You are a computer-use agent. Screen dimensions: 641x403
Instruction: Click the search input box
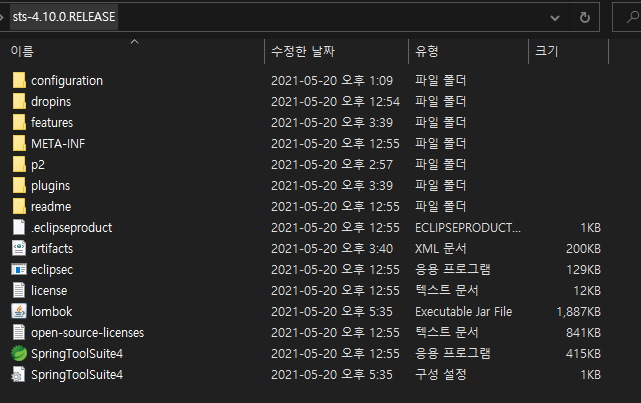pos(627,17)
